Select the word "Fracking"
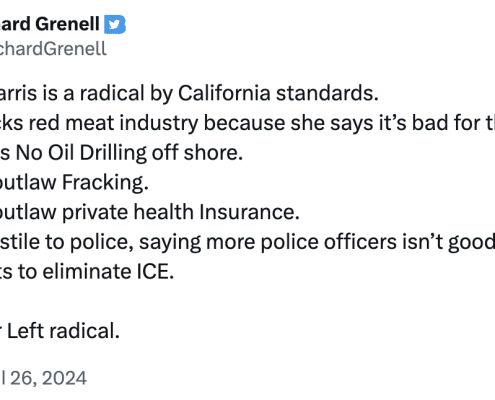The width and height of the screenshot is (495, 400). coord(105,182)
